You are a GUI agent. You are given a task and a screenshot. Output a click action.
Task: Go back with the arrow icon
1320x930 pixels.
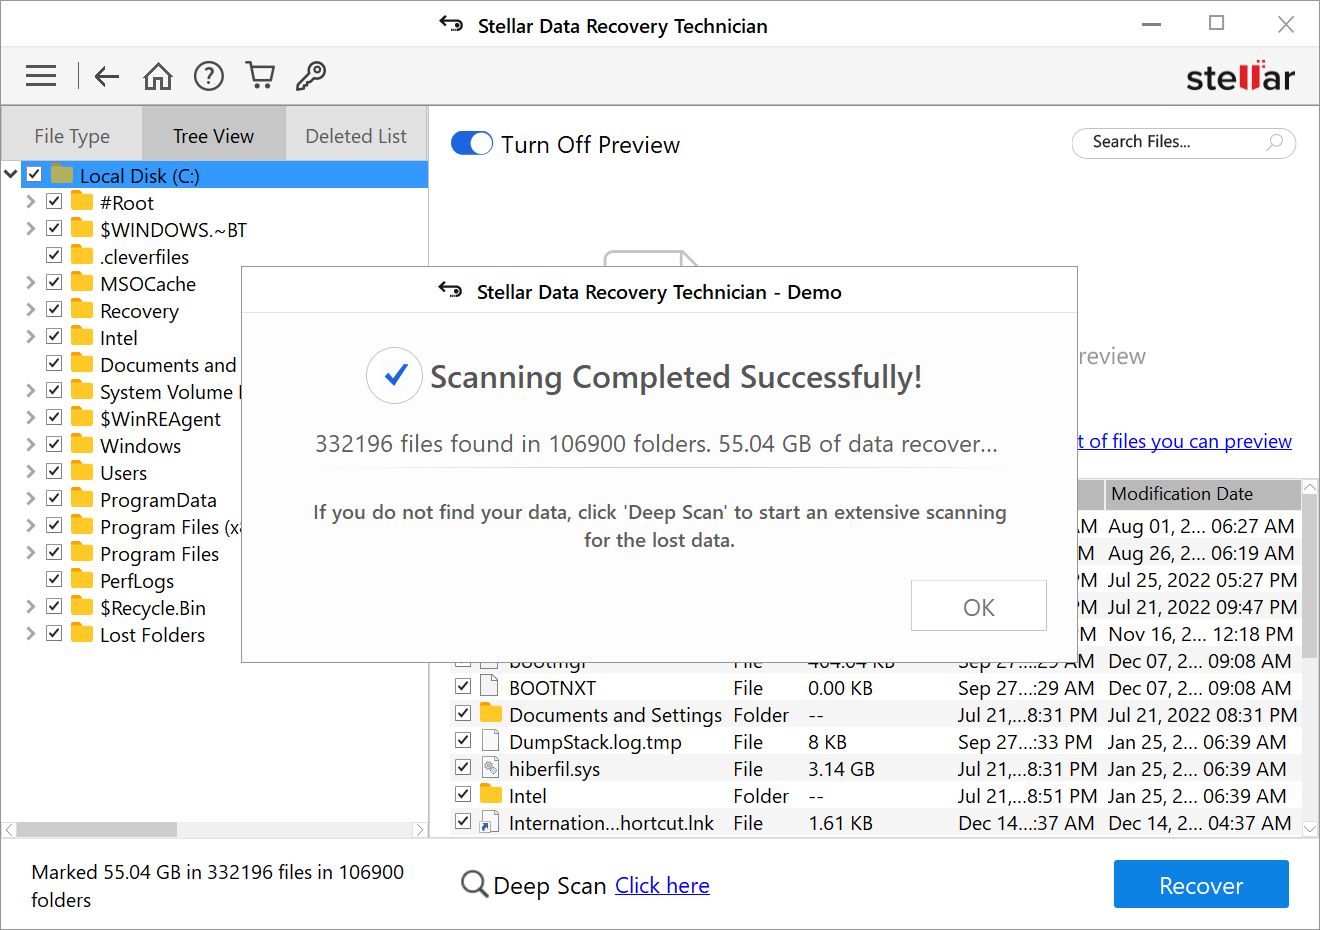tap(106, 76)
